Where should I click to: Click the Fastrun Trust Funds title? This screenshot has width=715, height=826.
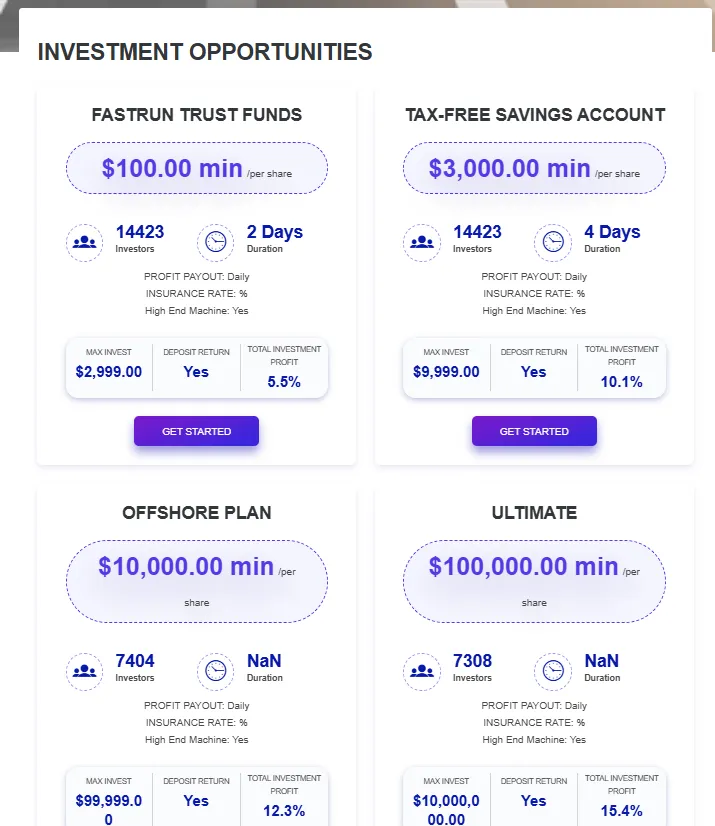(197, 114)
